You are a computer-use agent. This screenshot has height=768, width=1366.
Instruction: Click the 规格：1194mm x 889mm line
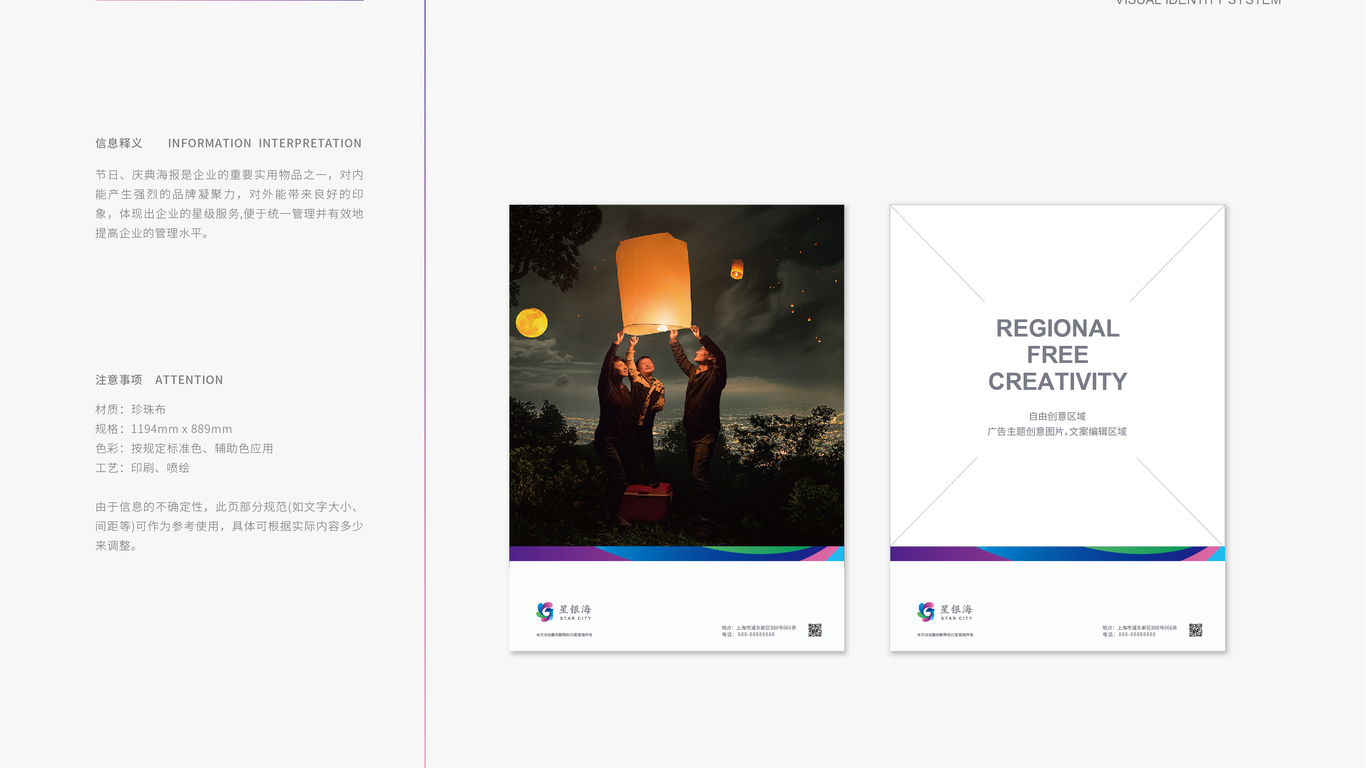[x=164, y=429]
